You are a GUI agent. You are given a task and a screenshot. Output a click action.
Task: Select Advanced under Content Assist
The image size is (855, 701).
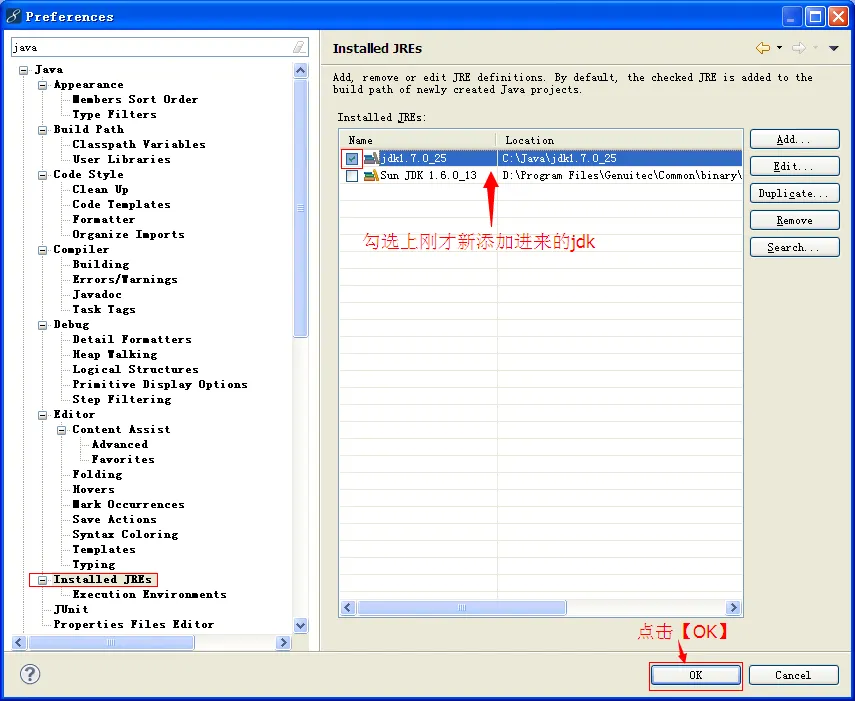[119, 444]
